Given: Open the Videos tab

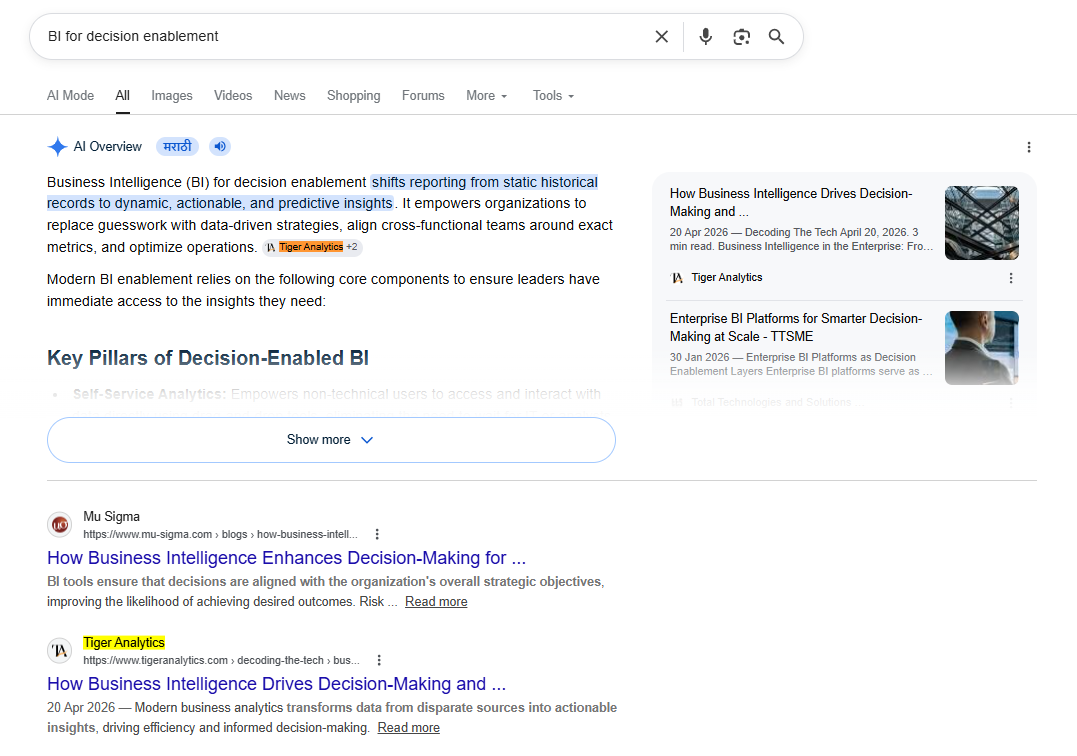Looking at the screenshot, I should pyautogui.click(x=233, y=95).
